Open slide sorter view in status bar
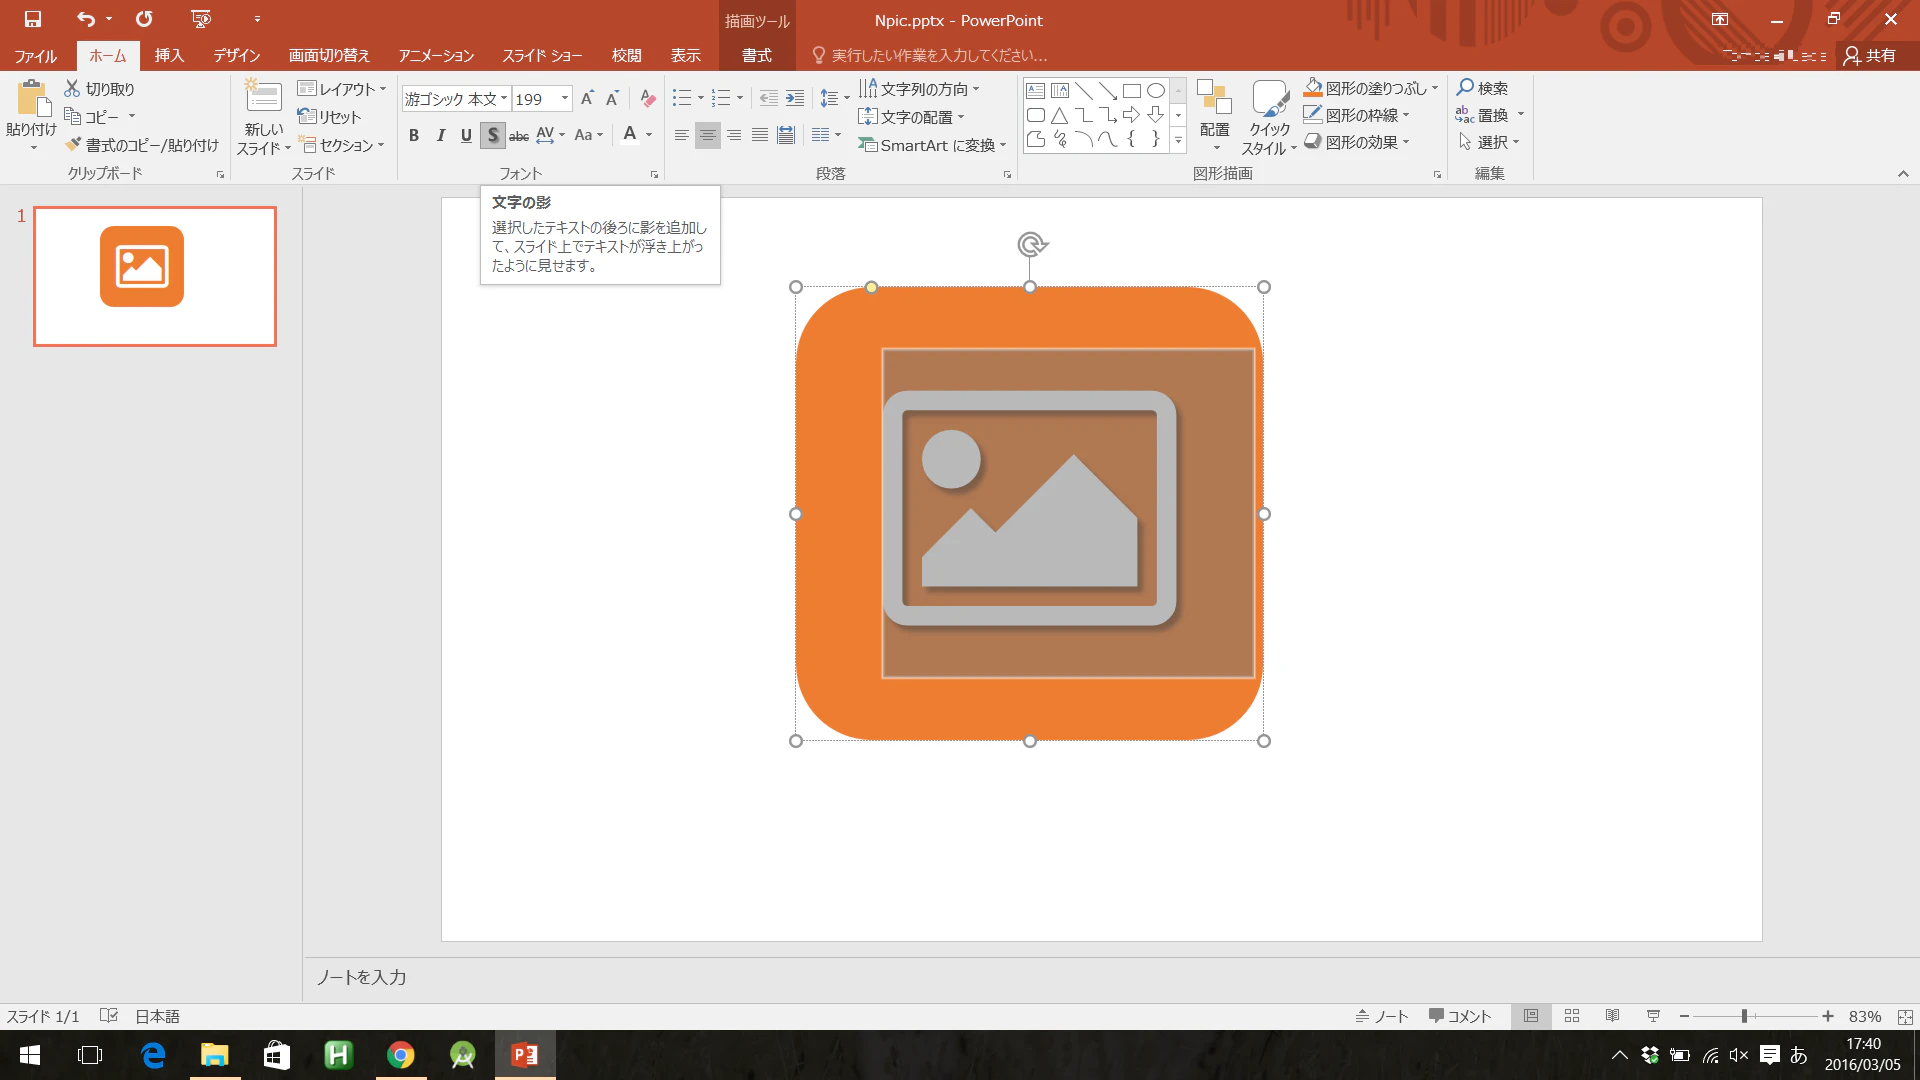Viewport: 1920px width, 1080px height. coord(1572,1016)
